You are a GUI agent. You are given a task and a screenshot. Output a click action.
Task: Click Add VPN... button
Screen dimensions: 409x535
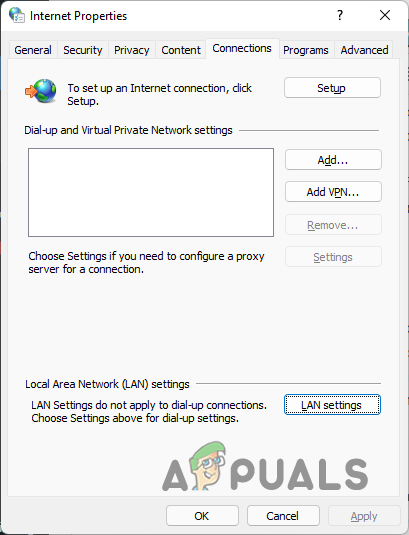click(x=333, y=192)
